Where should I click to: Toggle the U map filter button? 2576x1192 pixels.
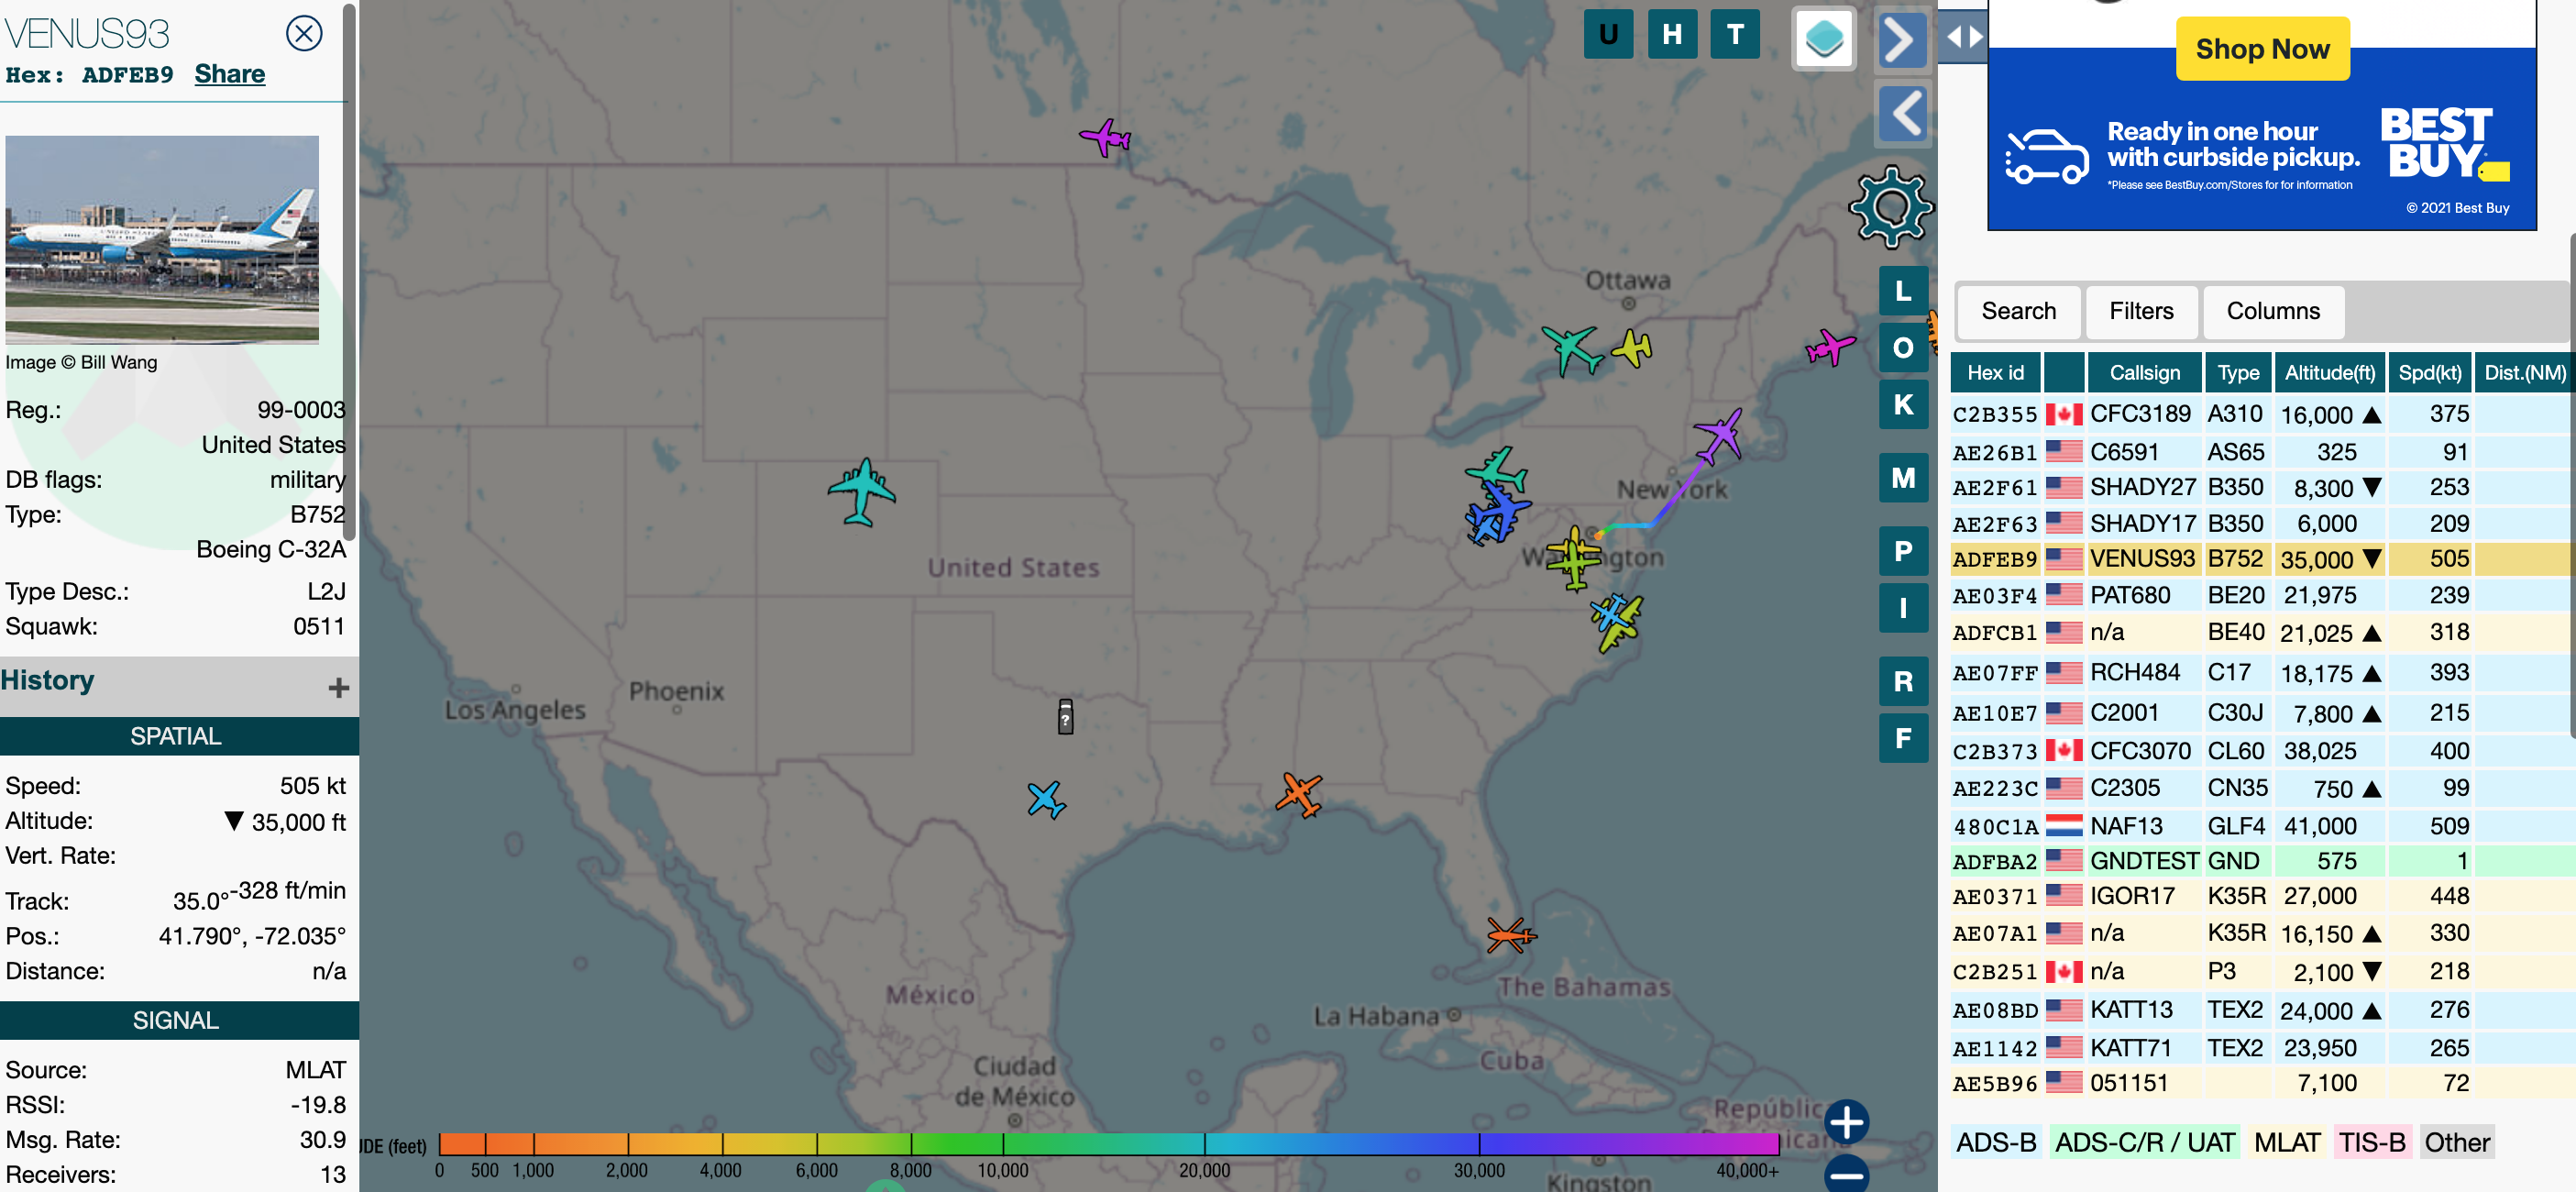pyautogui.click(x=1608, y=35)
